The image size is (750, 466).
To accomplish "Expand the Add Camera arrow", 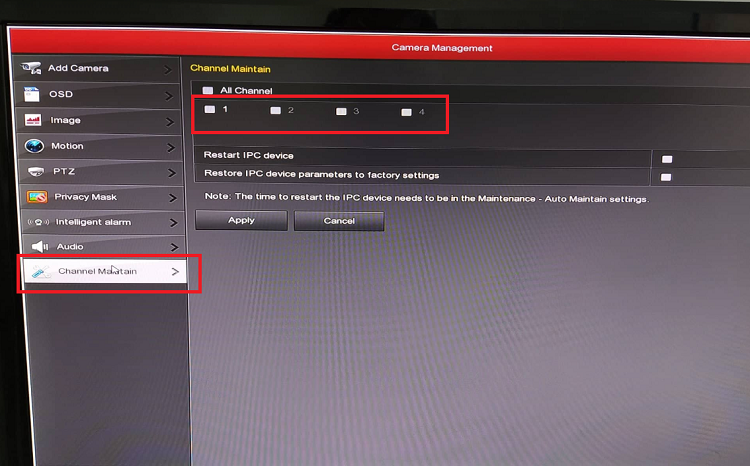I will 169,69.
